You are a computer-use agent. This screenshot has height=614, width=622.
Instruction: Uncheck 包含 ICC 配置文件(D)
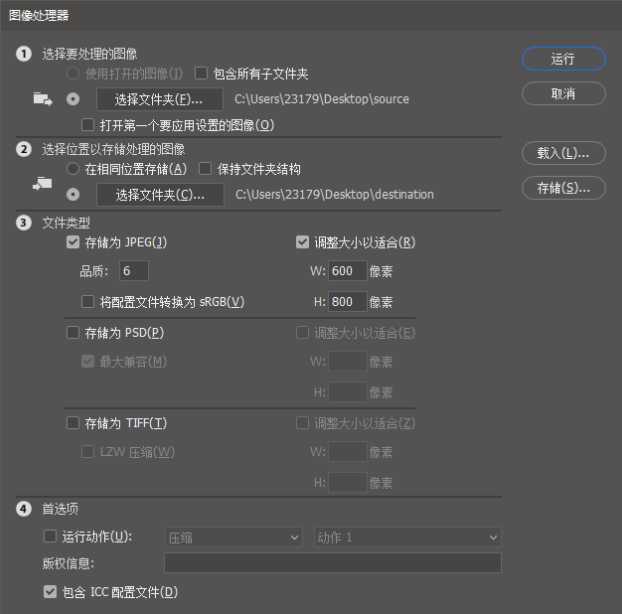pyautogui.click(x=50, y=592)
